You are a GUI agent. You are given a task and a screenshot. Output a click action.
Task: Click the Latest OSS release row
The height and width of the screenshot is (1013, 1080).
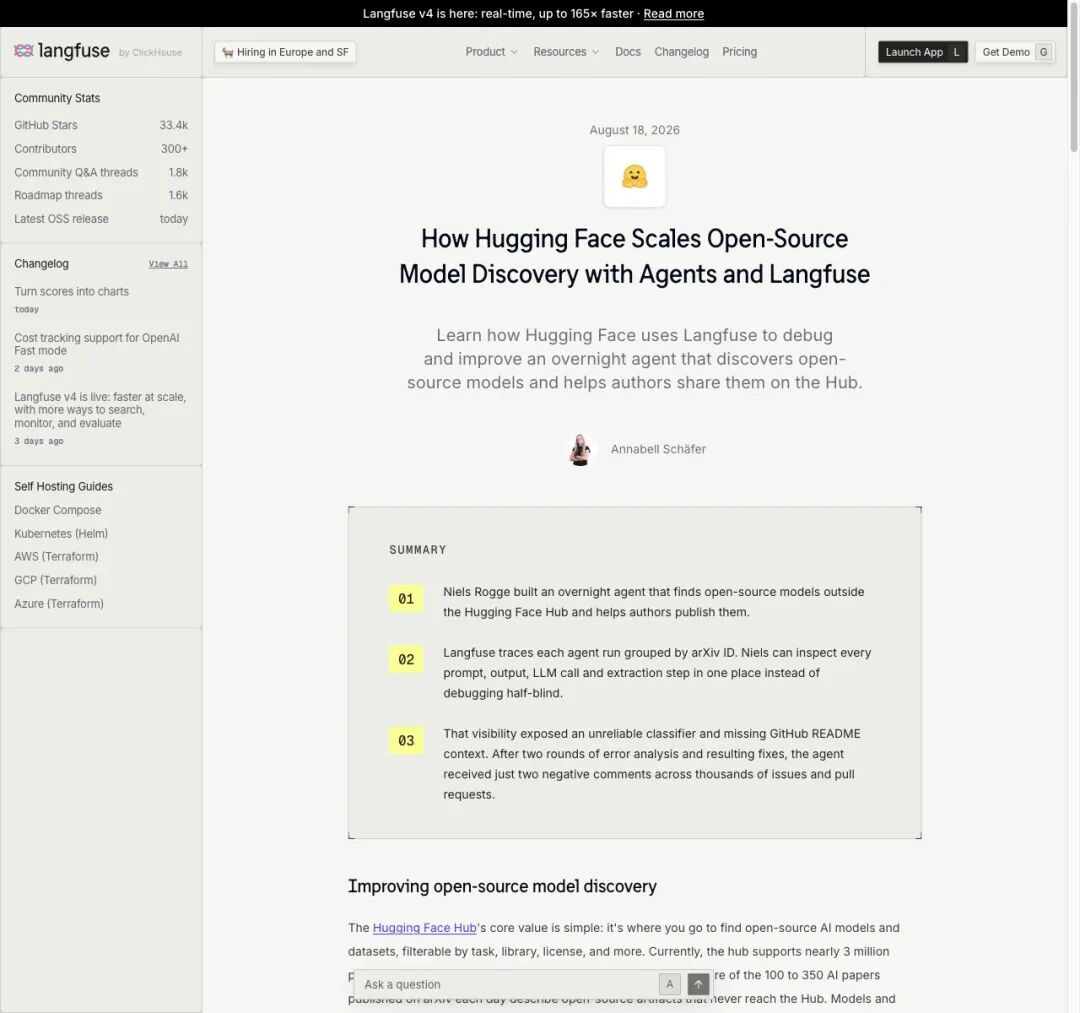pos(101,219)
